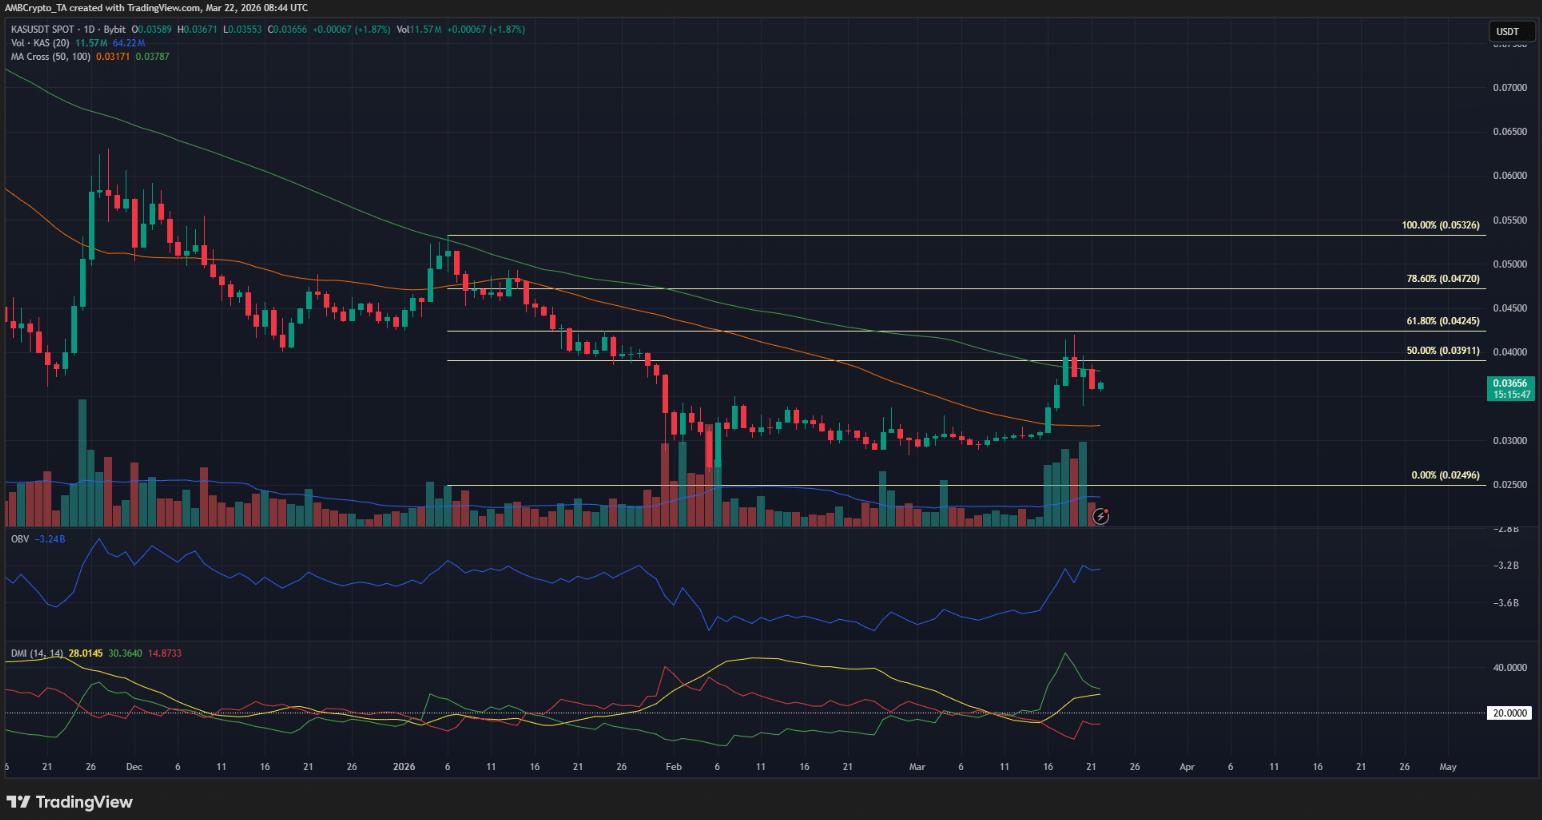
Task: Click the 61.80% (0.04245) retracement label
Action: pos(1441,319)
